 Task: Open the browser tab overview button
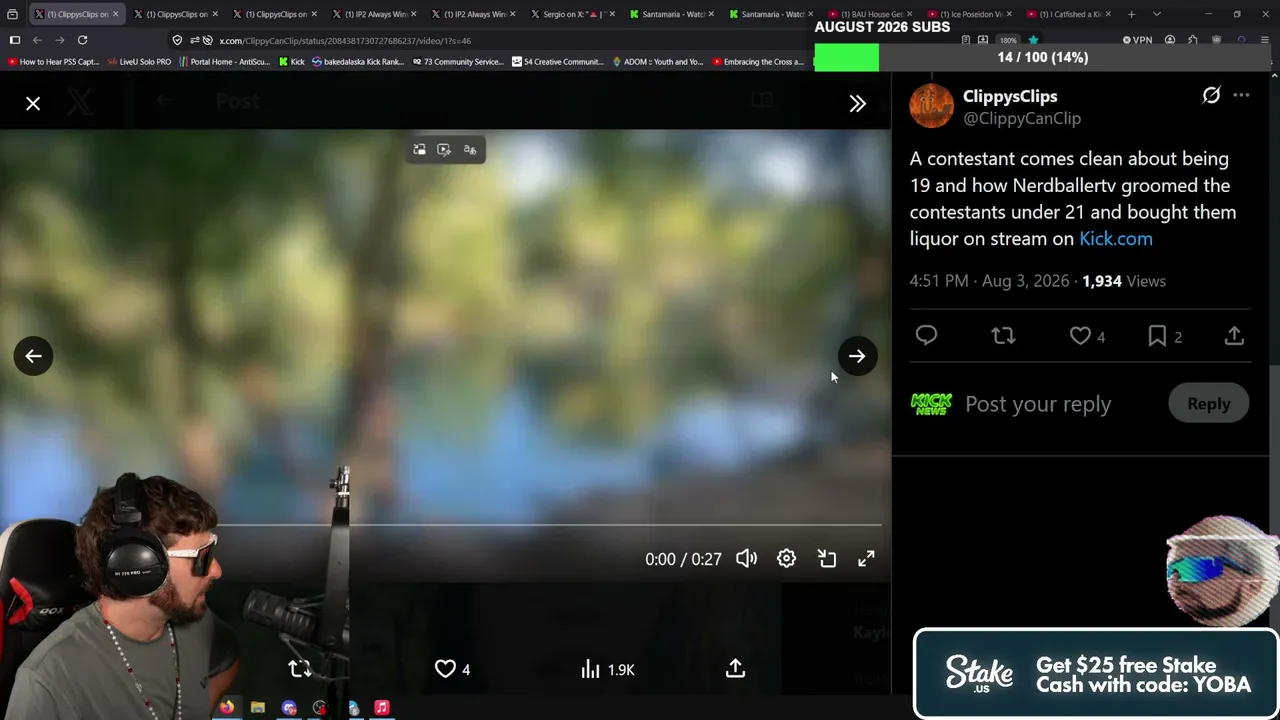click(12, 14)
